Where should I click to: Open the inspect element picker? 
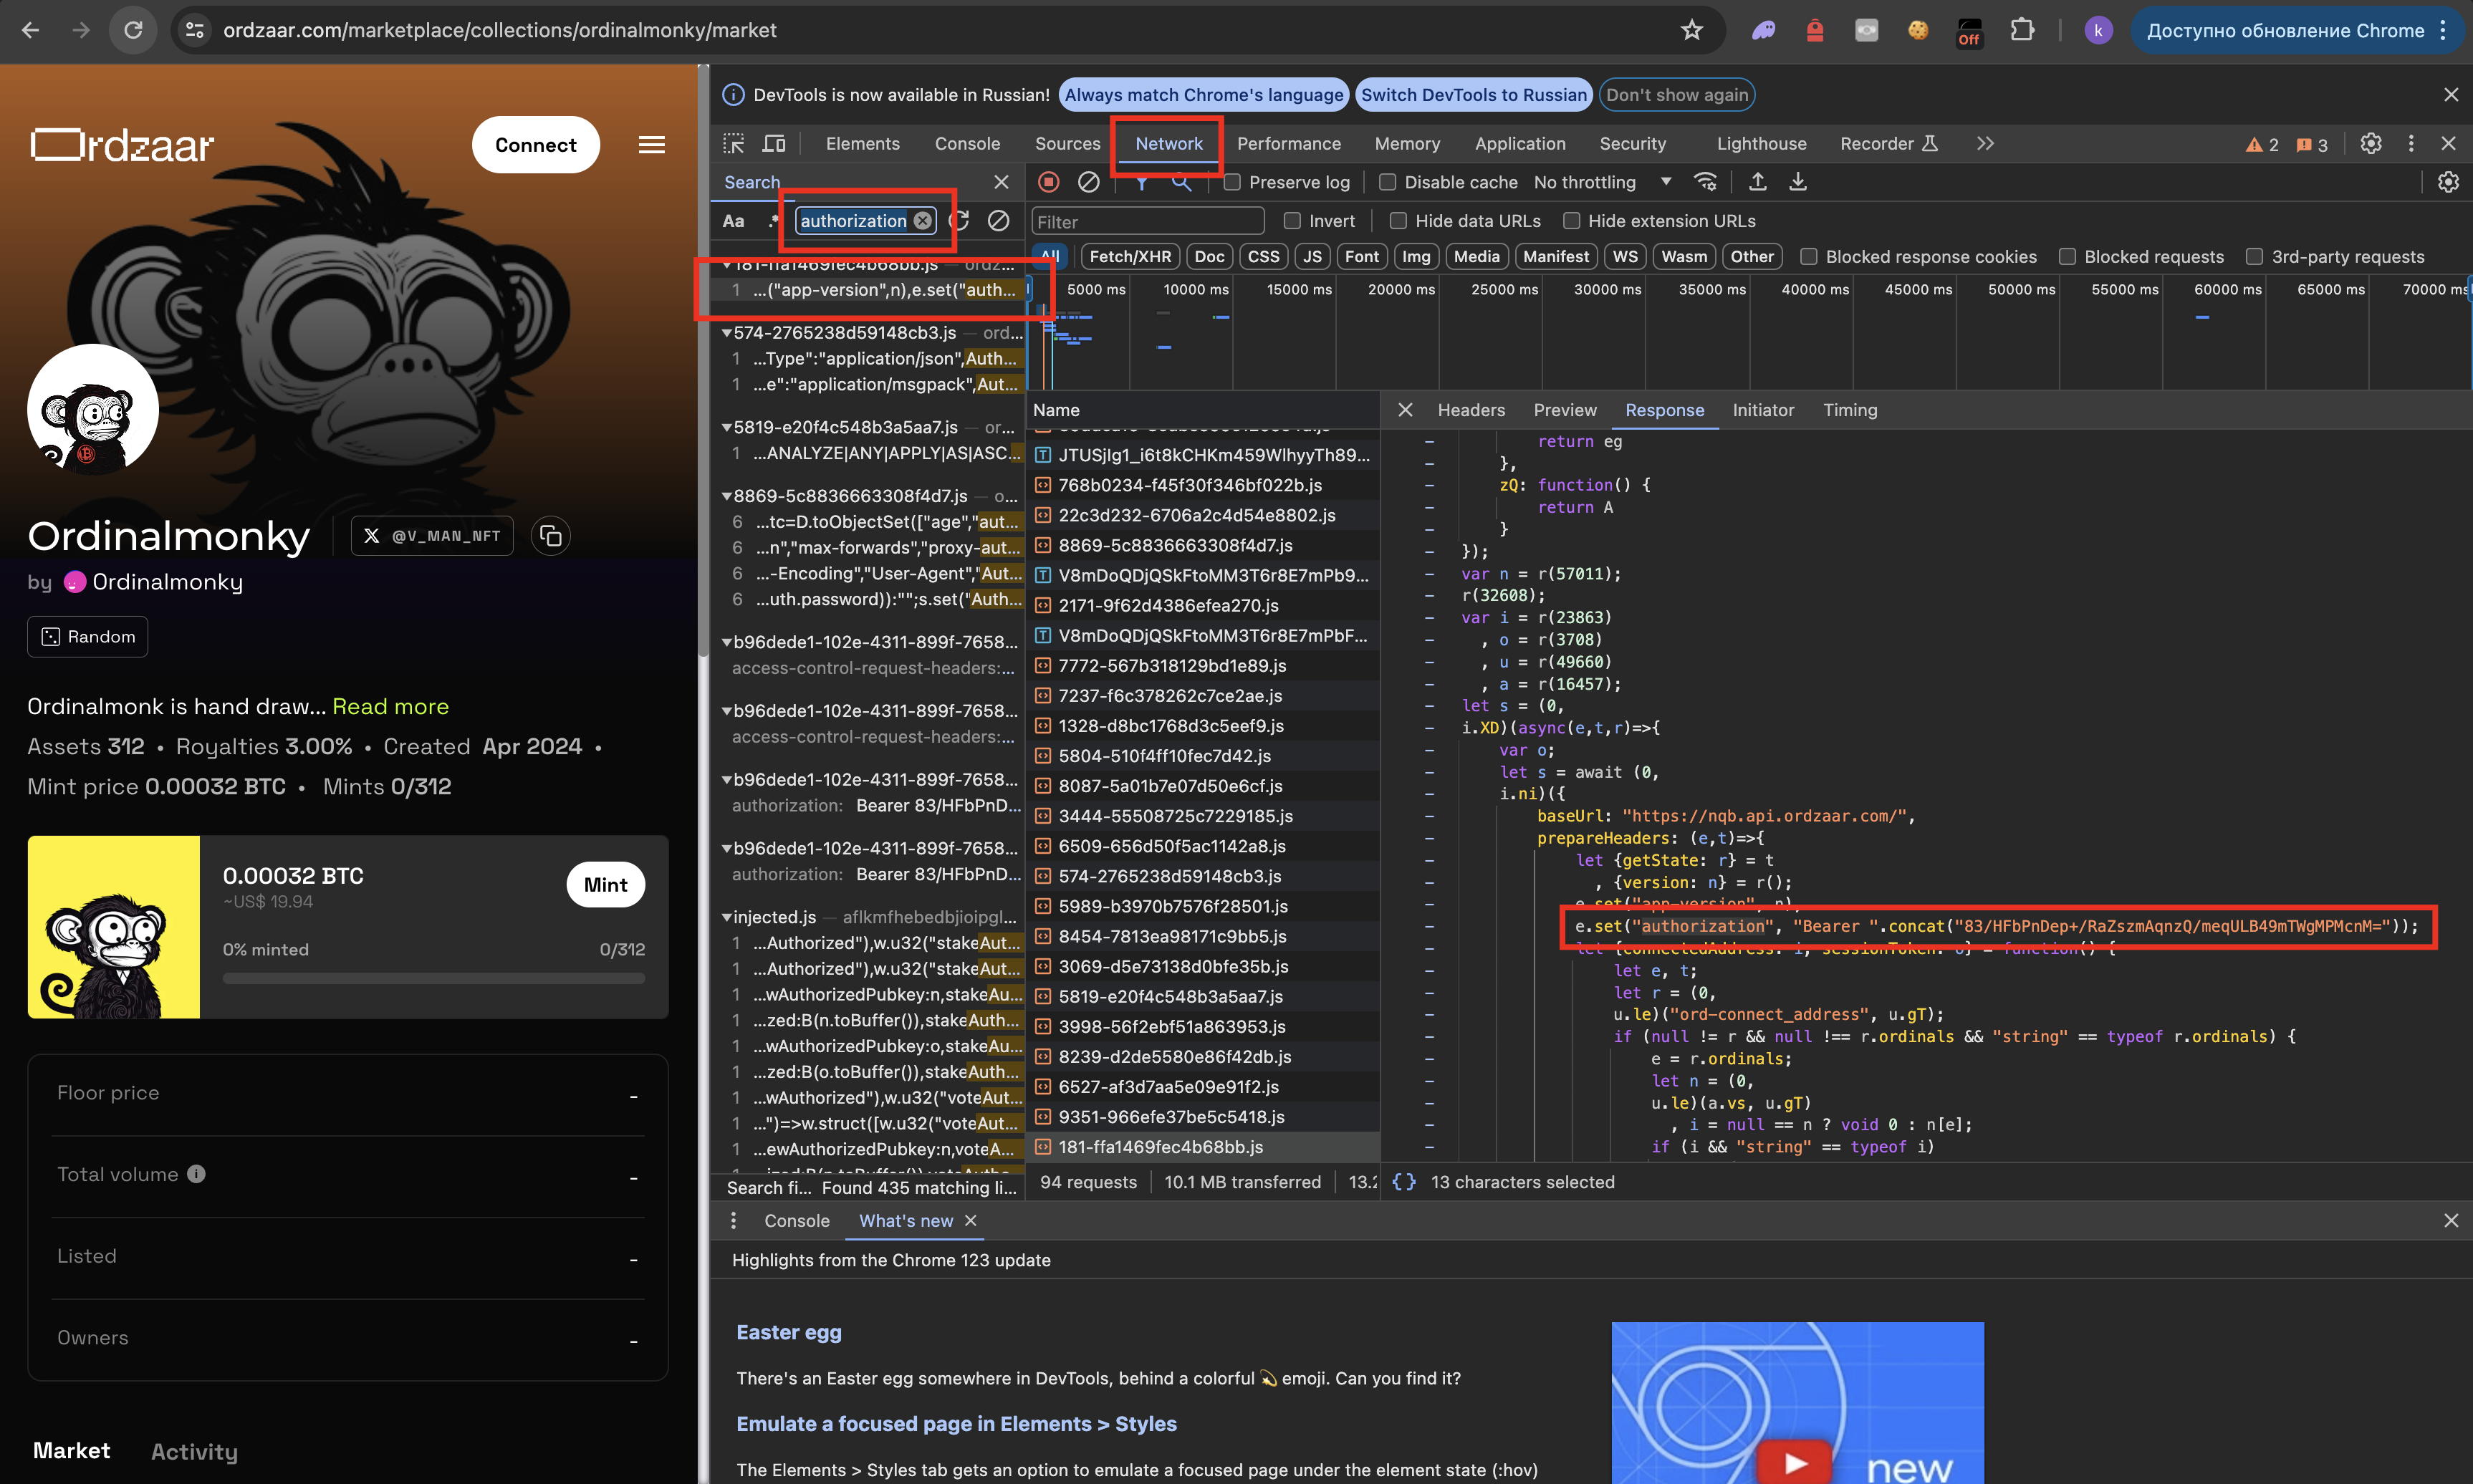click(734, 143)
